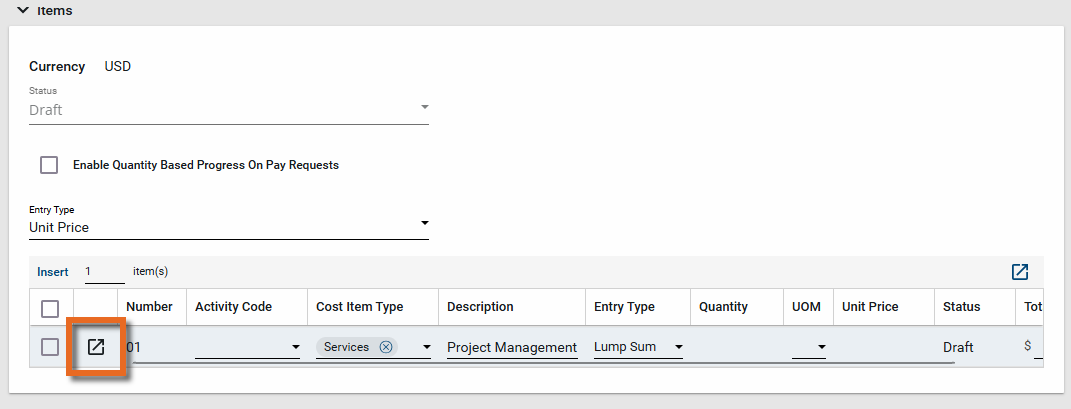1071x409 pixels.
Task: Collapse the Items section chevron
Action: [x=22, y=10]
